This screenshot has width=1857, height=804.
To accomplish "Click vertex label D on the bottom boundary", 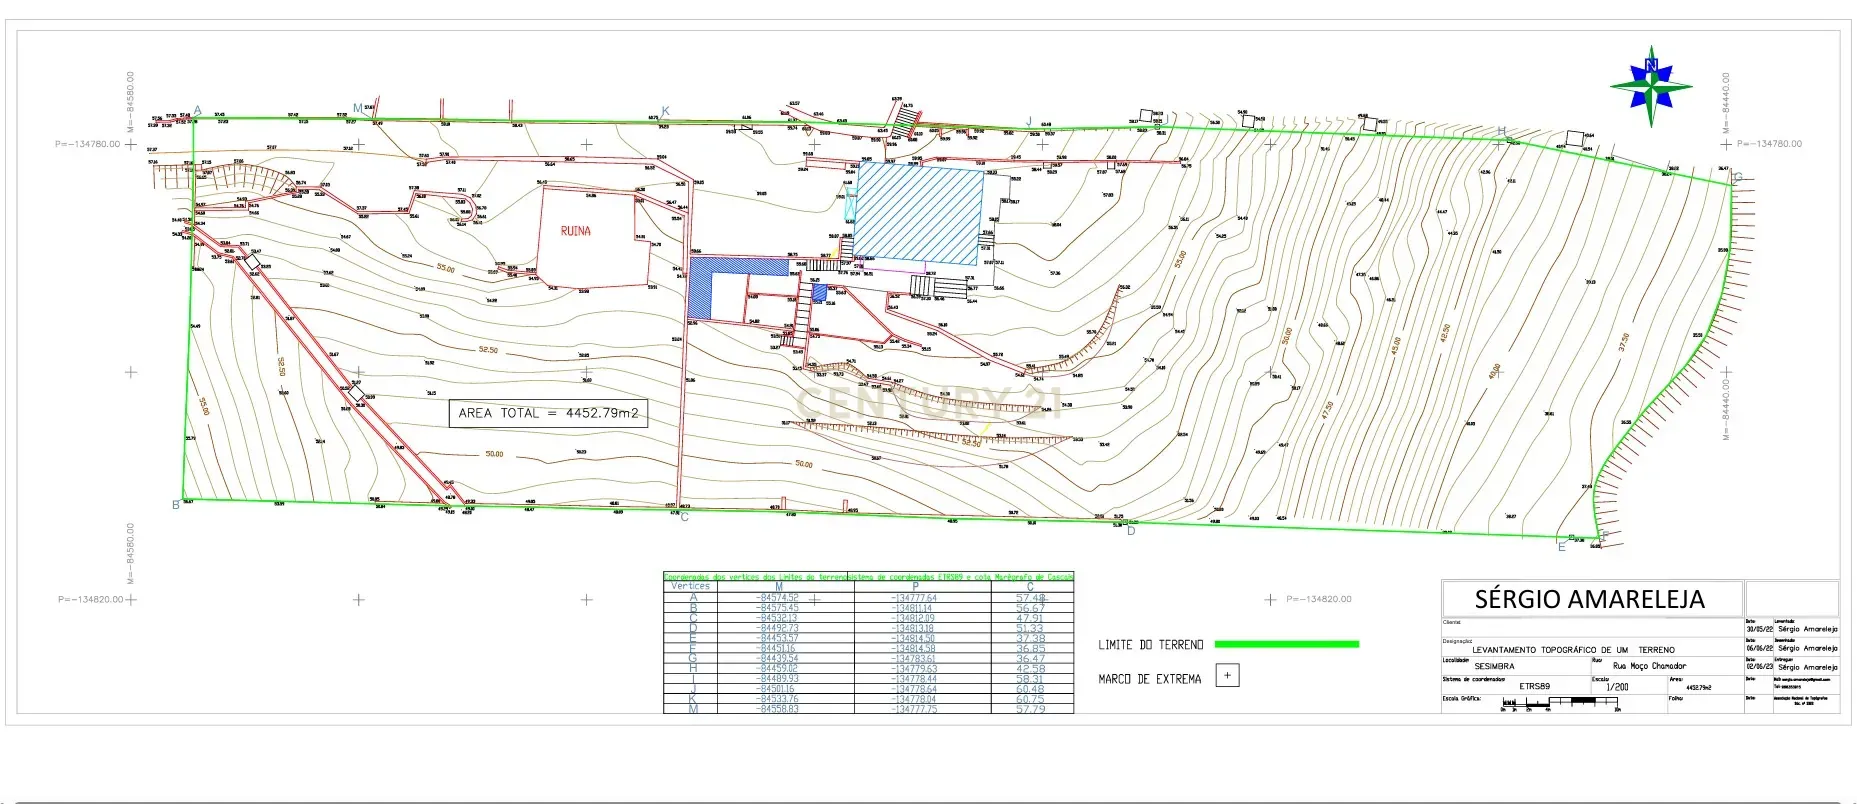I will click(1131, 531).
